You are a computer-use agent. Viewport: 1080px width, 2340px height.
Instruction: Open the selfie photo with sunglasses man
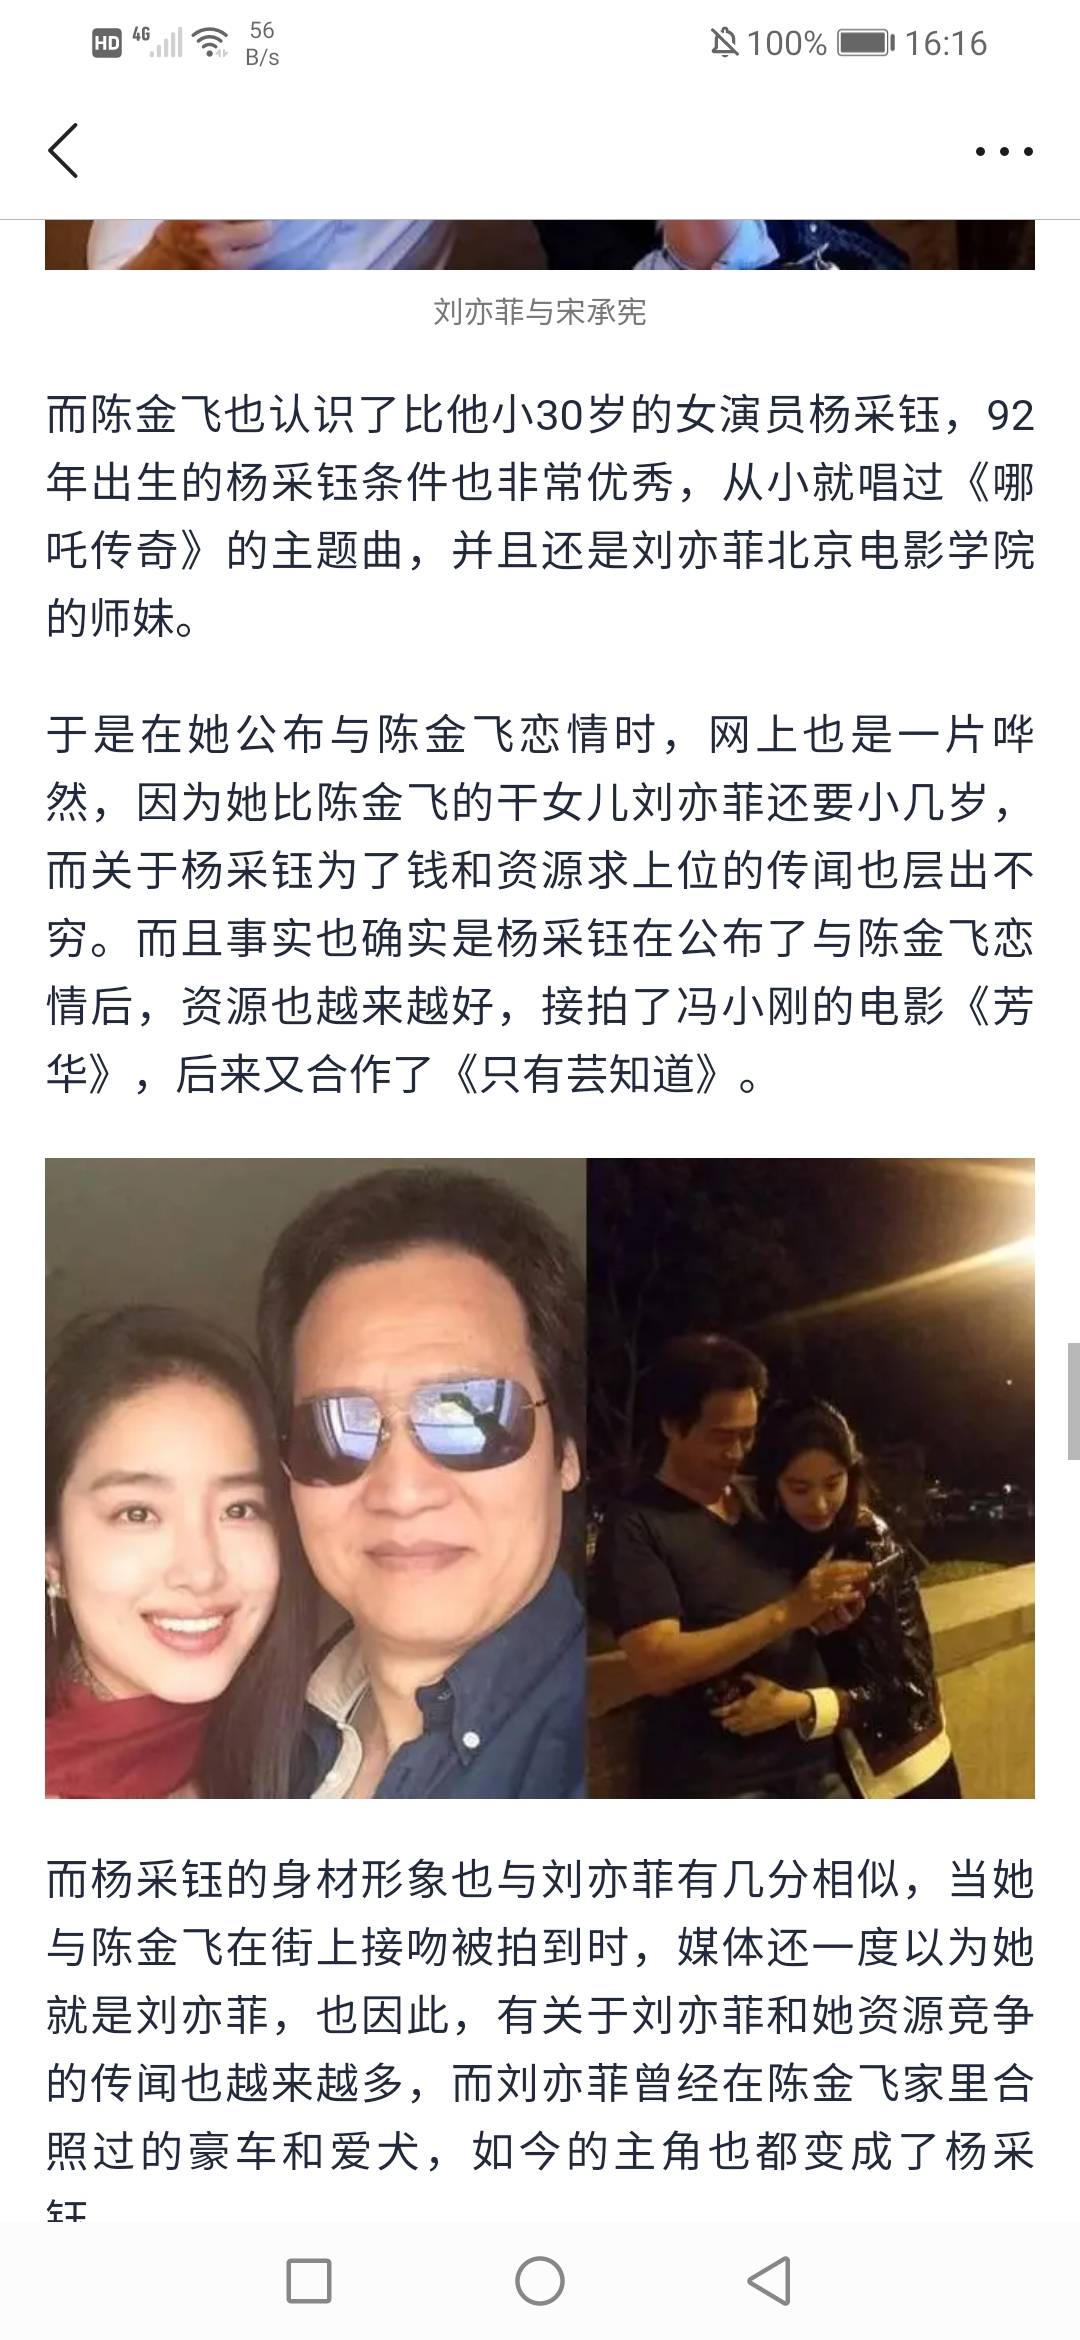(x=316, y=1478)
